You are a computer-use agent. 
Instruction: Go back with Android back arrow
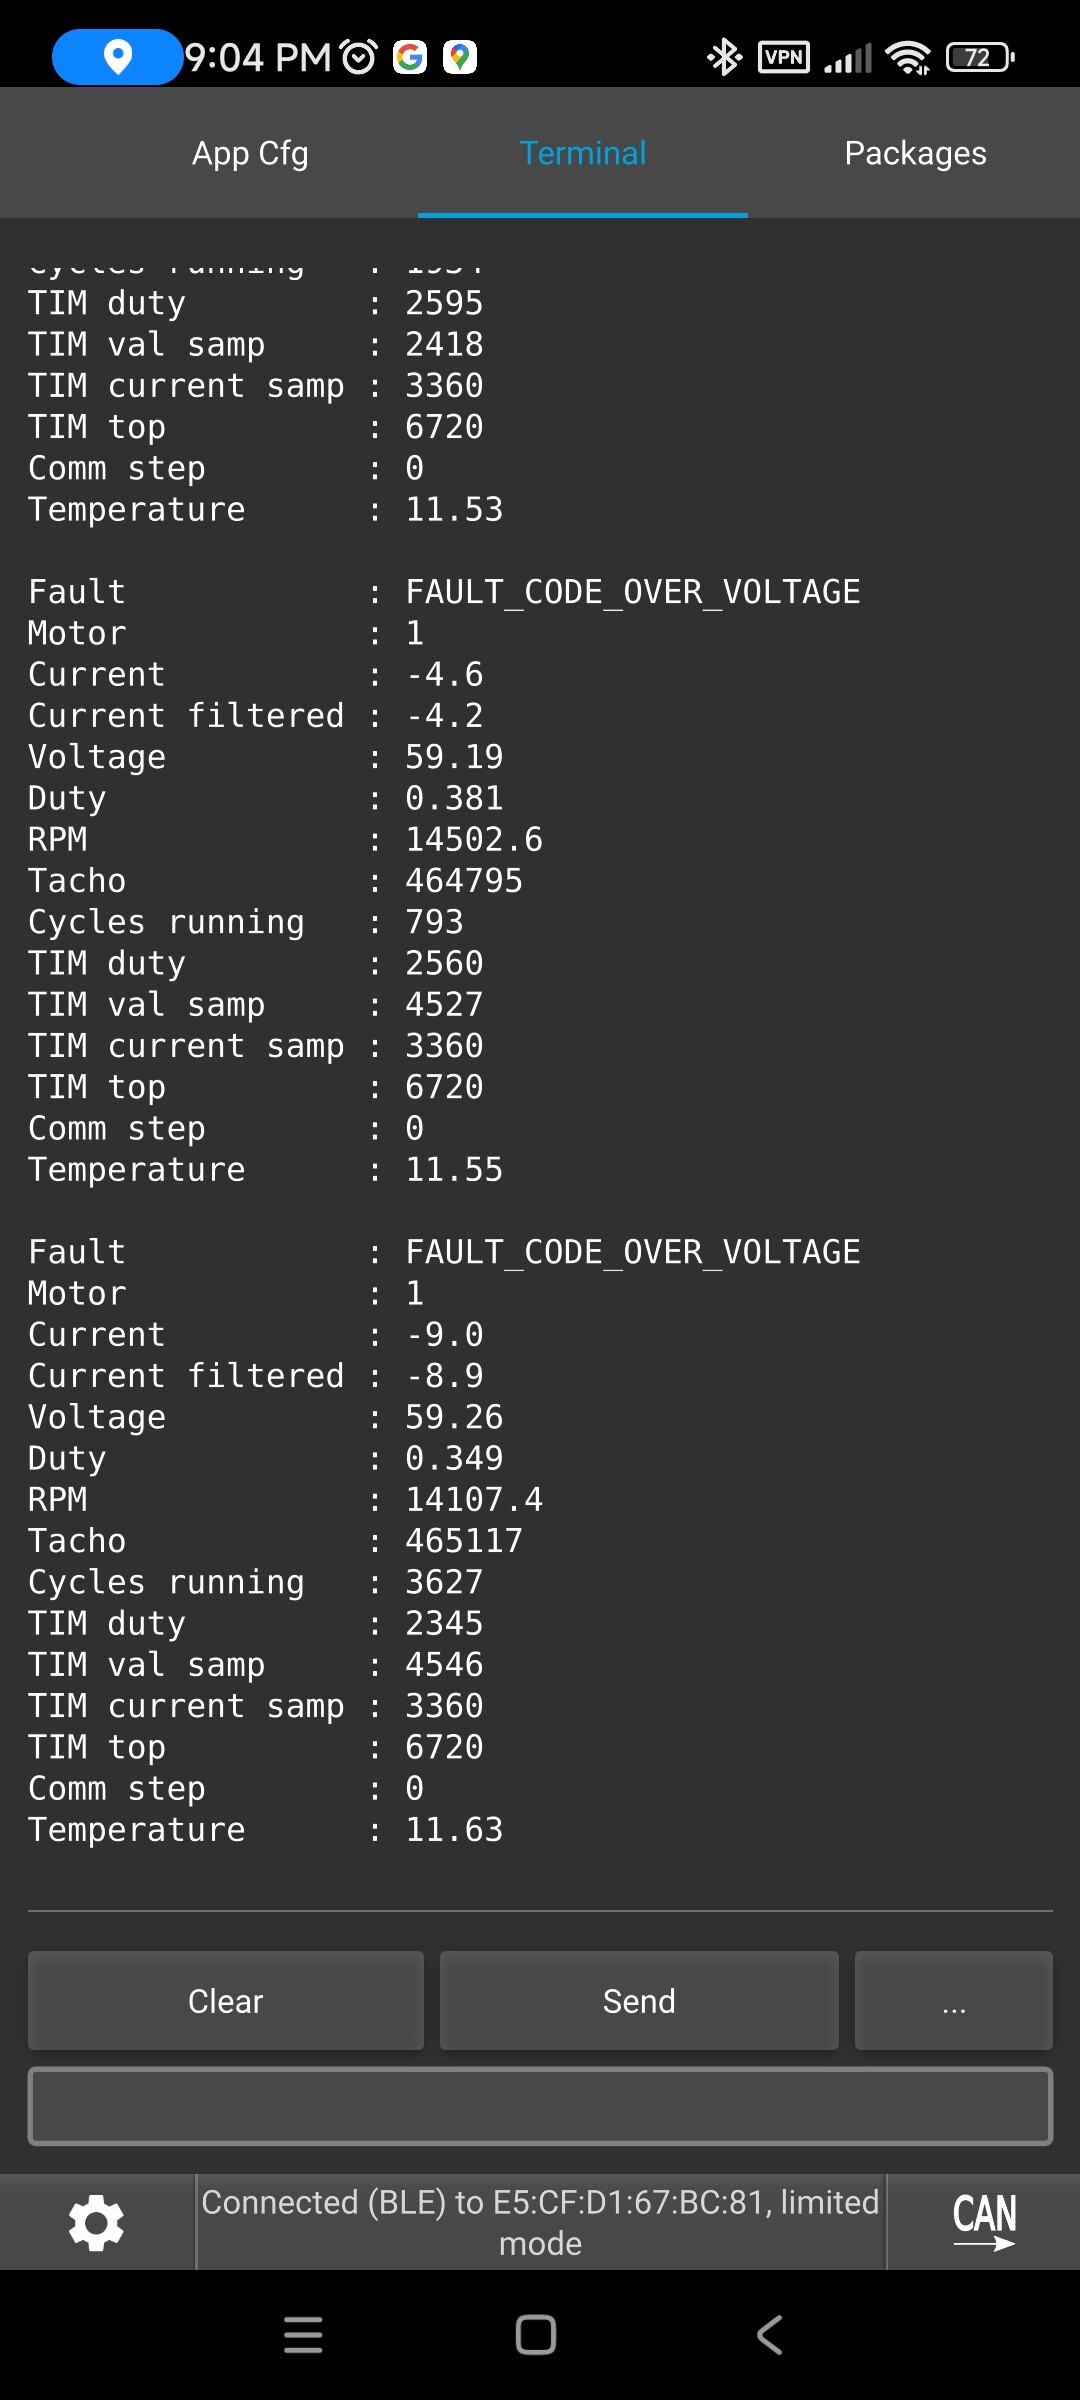click(x=769, y=2335)
